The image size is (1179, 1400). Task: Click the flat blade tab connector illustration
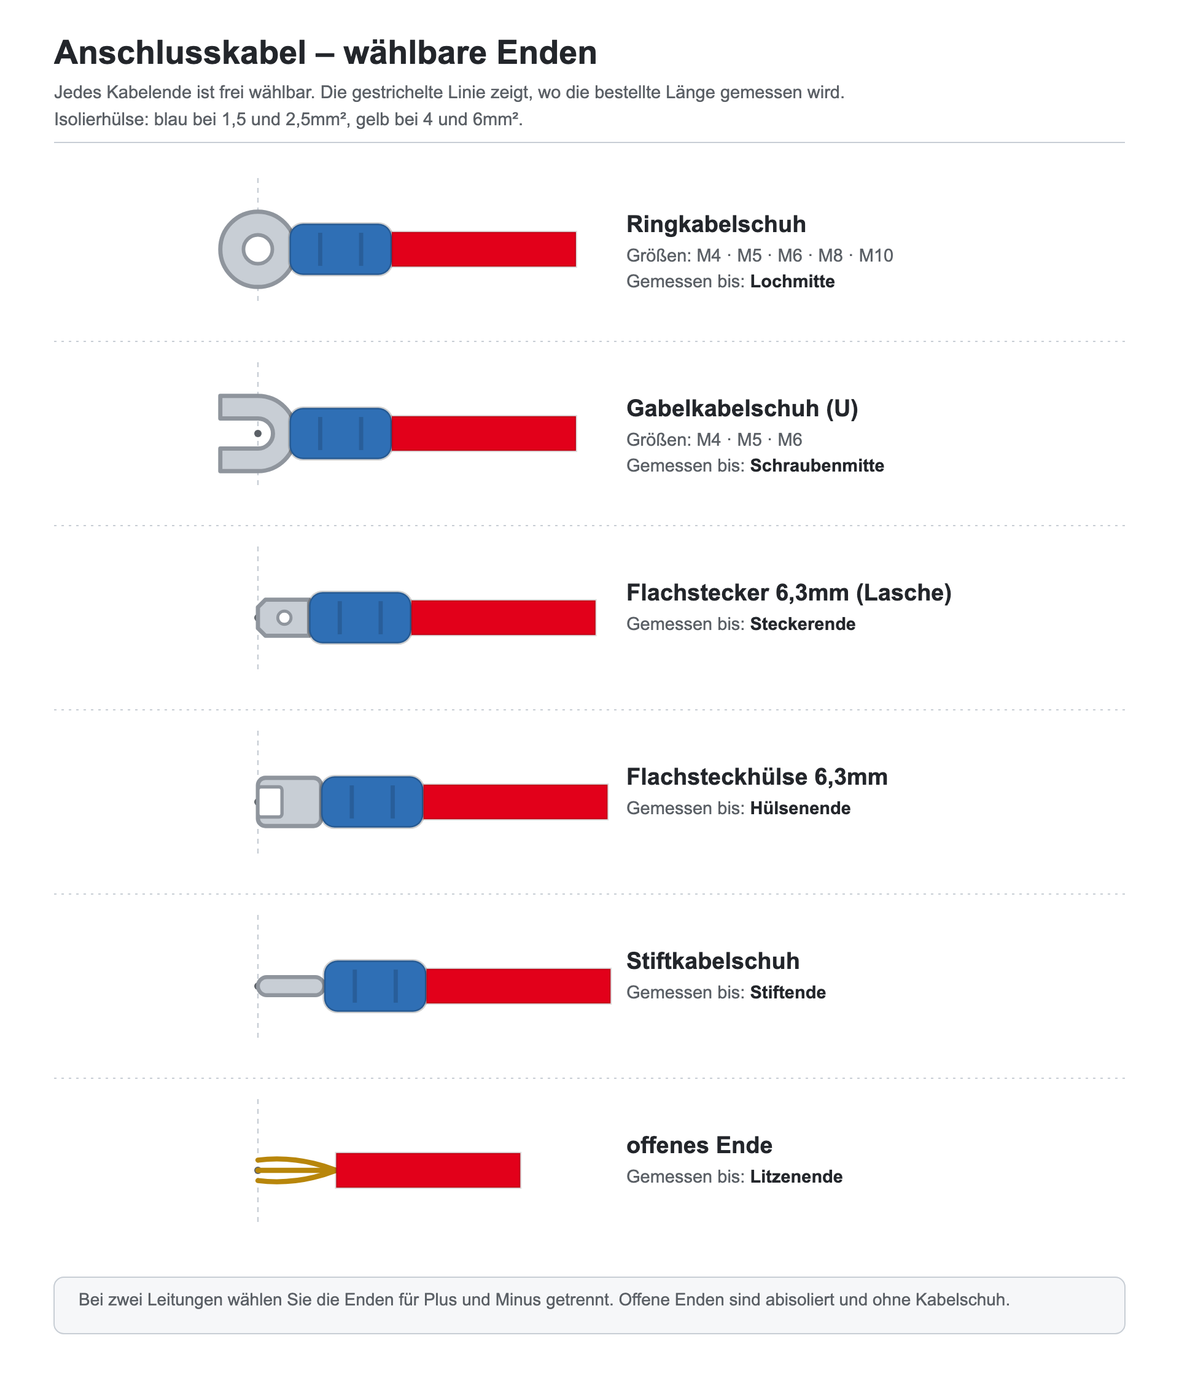coord(283,618)
